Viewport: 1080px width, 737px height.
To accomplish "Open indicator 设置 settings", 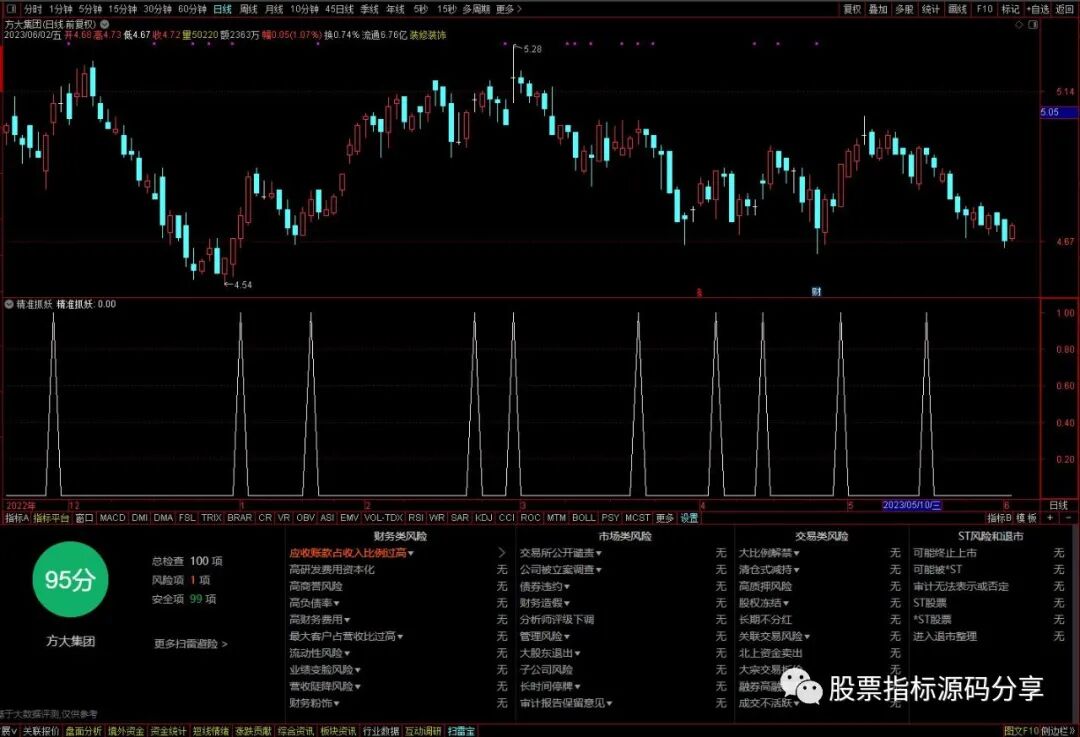I will click(689, 517).
